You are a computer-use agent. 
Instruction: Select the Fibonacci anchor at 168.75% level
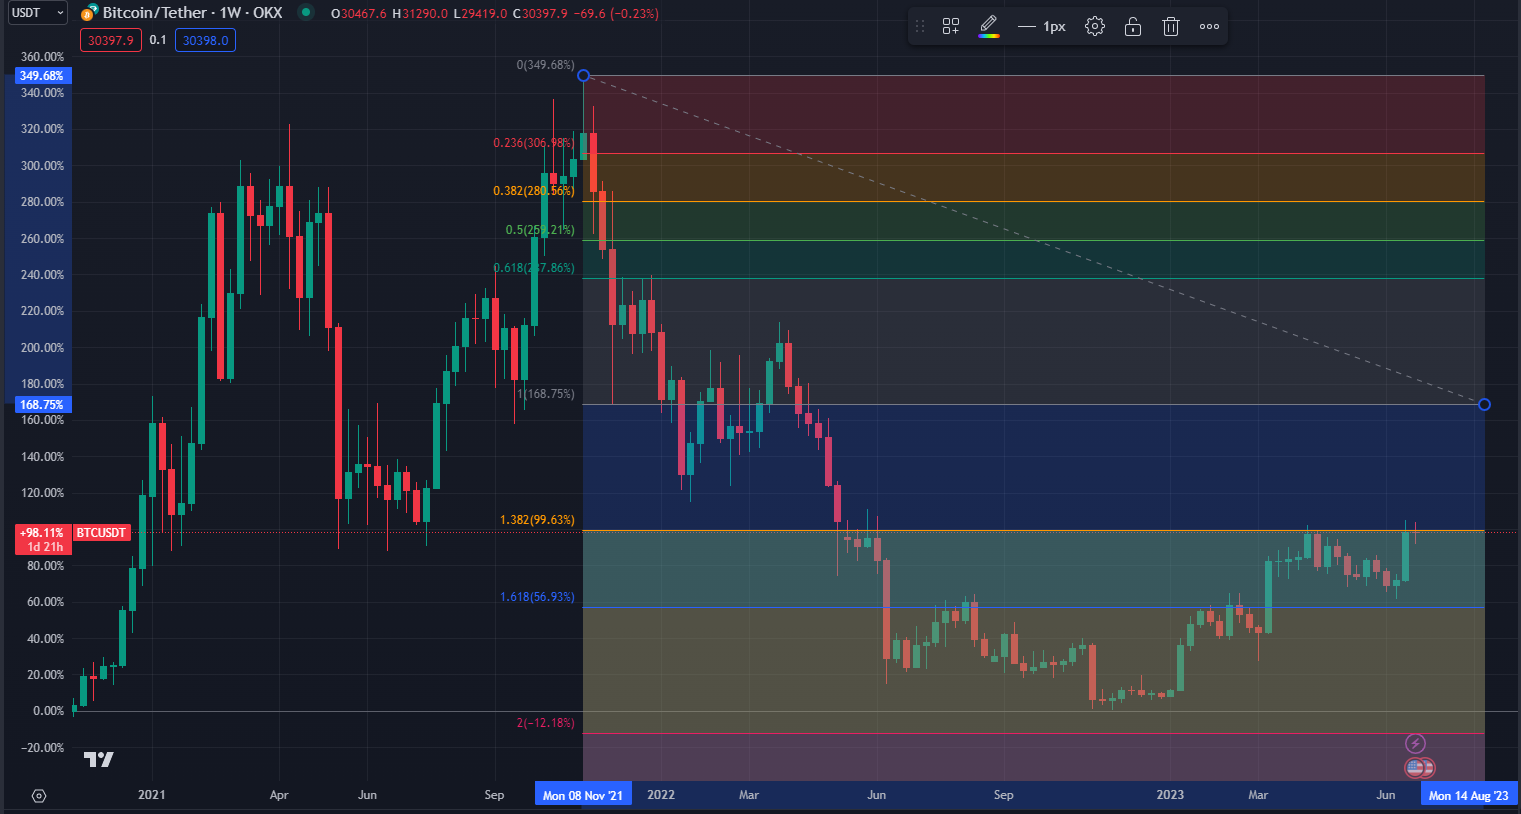click(1484, 404)
